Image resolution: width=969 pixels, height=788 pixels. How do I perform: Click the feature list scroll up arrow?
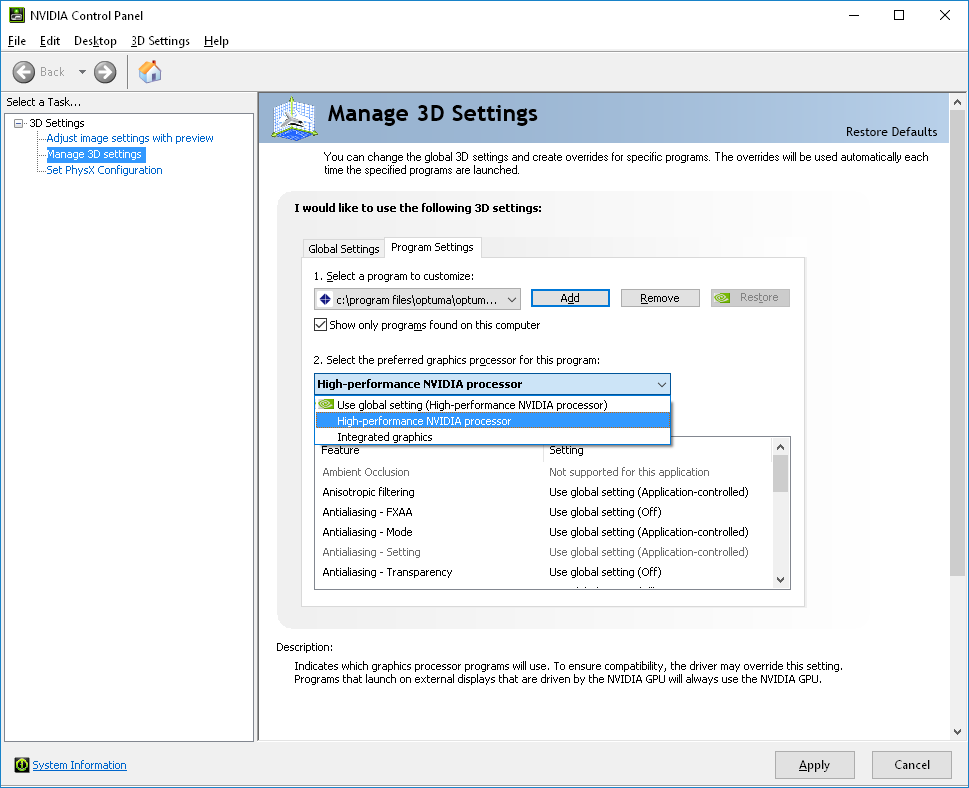(781, 447)
